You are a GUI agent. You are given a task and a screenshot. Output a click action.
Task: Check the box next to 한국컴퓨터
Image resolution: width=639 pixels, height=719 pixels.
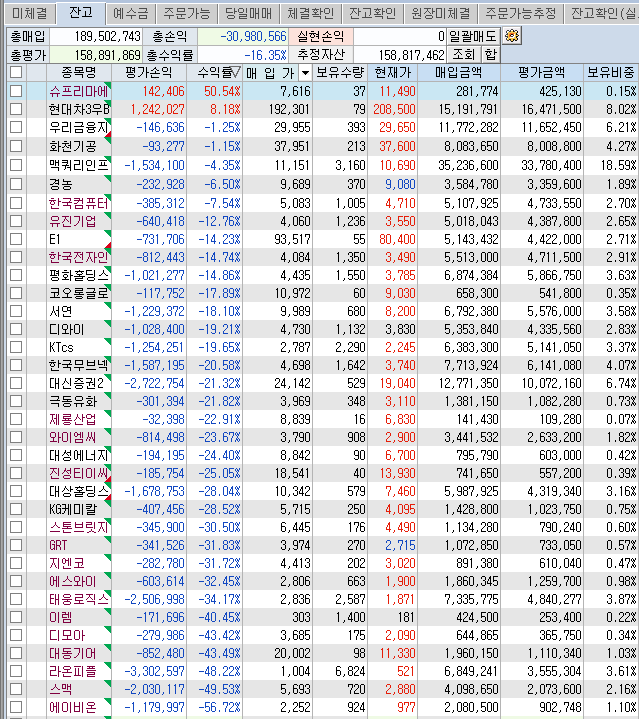click(x=16, y=203)
